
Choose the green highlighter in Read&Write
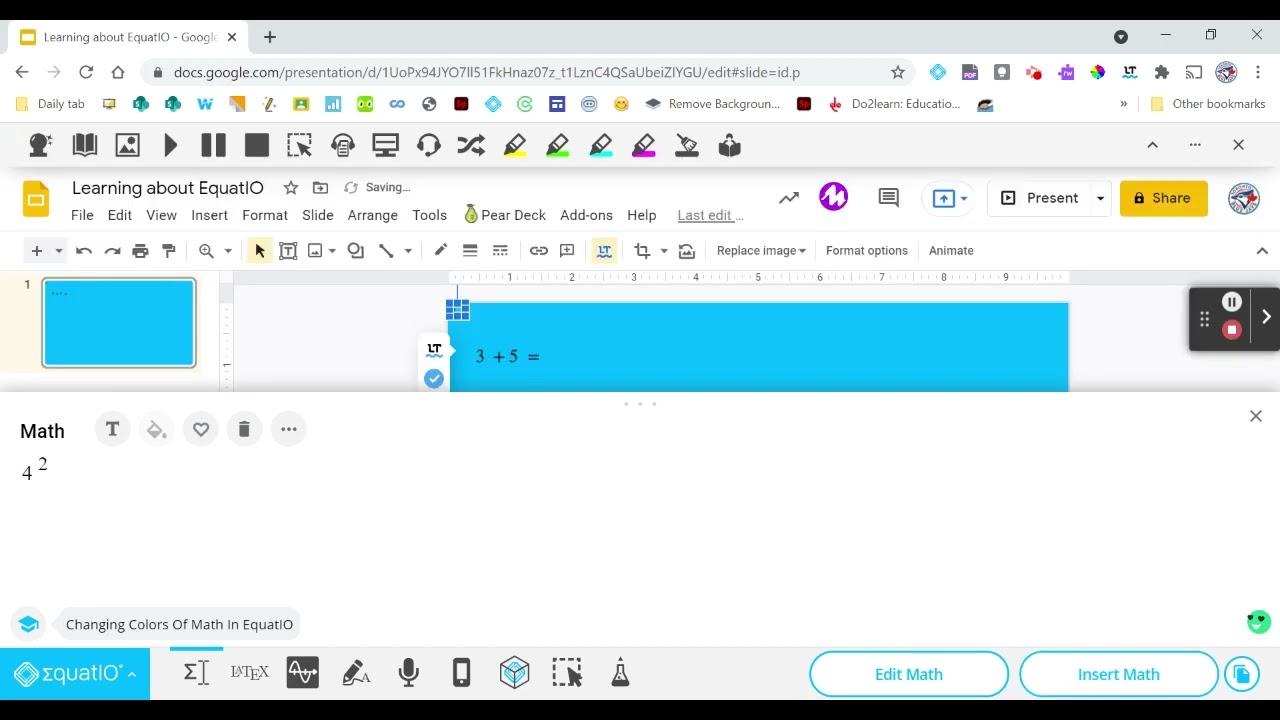pyautogui.click(x=558, y=146)
